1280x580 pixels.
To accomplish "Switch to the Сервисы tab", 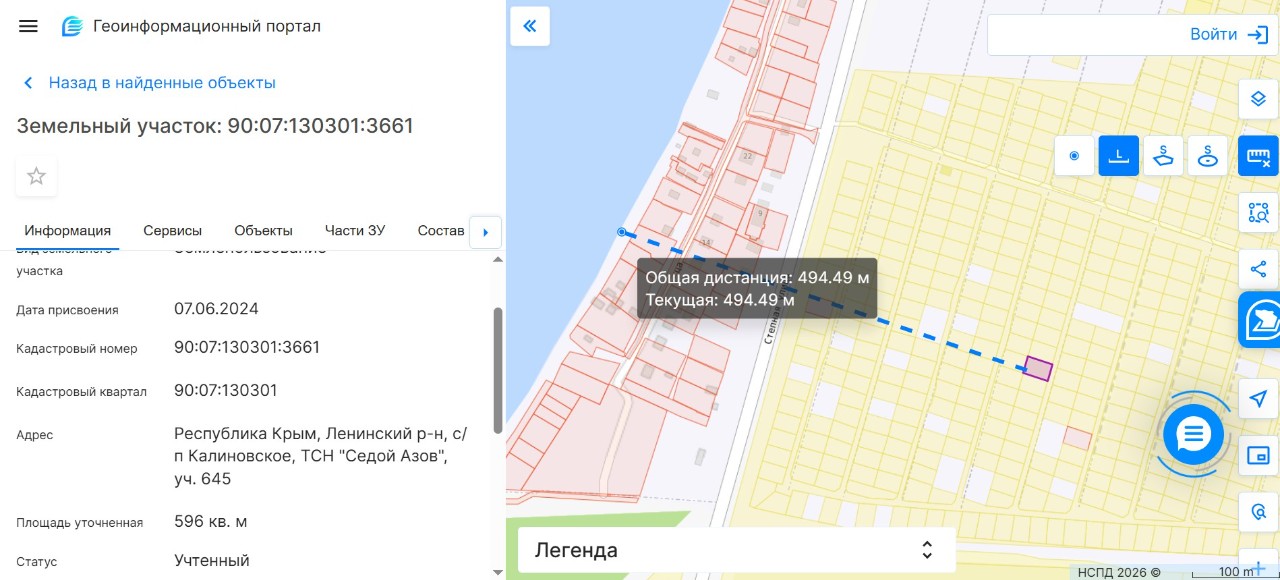I will tap(172, 230).
